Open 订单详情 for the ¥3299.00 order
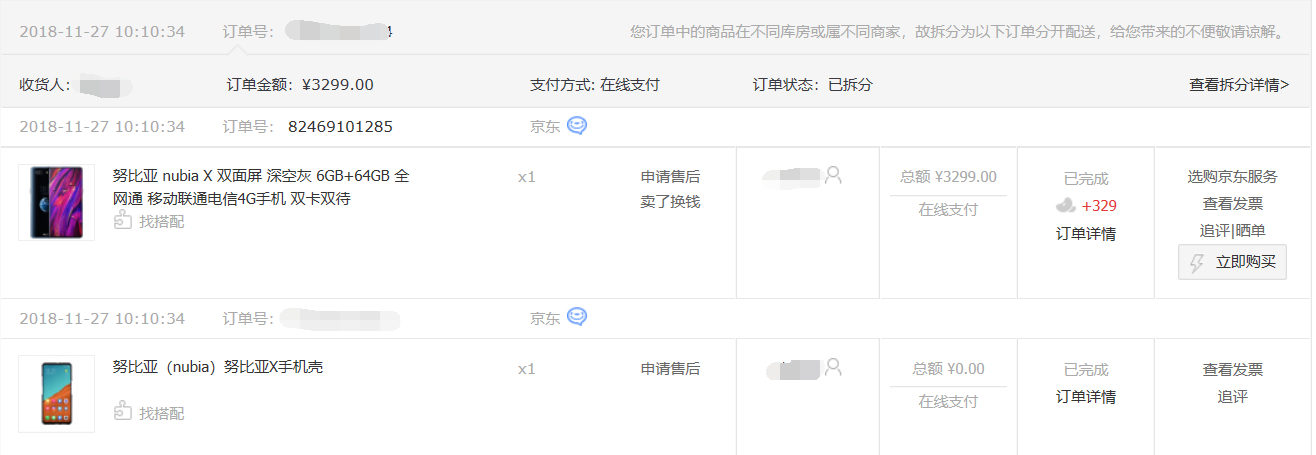Image resolution: width=1316 pixels, height=455 pixels. click(x=1086, y=234)
